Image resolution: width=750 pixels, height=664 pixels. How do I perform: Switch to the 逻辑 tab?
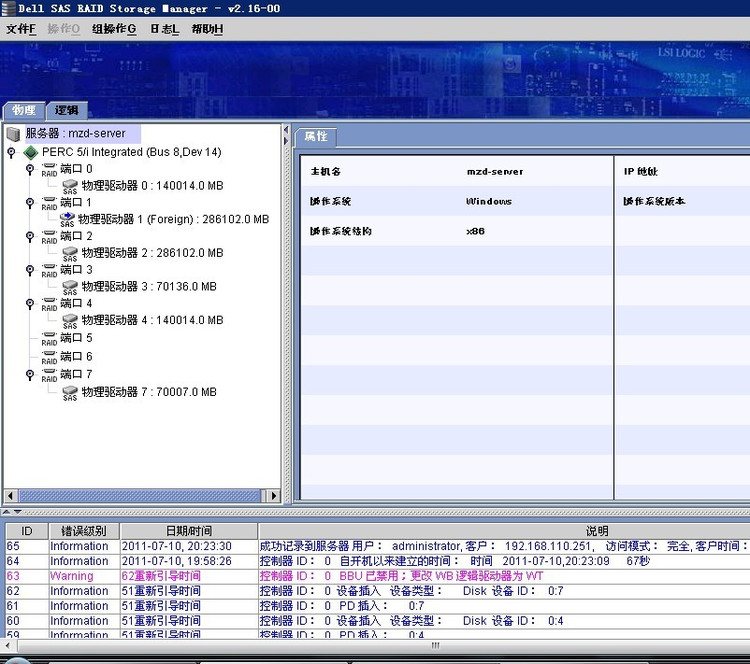click(x=66, y=111)
